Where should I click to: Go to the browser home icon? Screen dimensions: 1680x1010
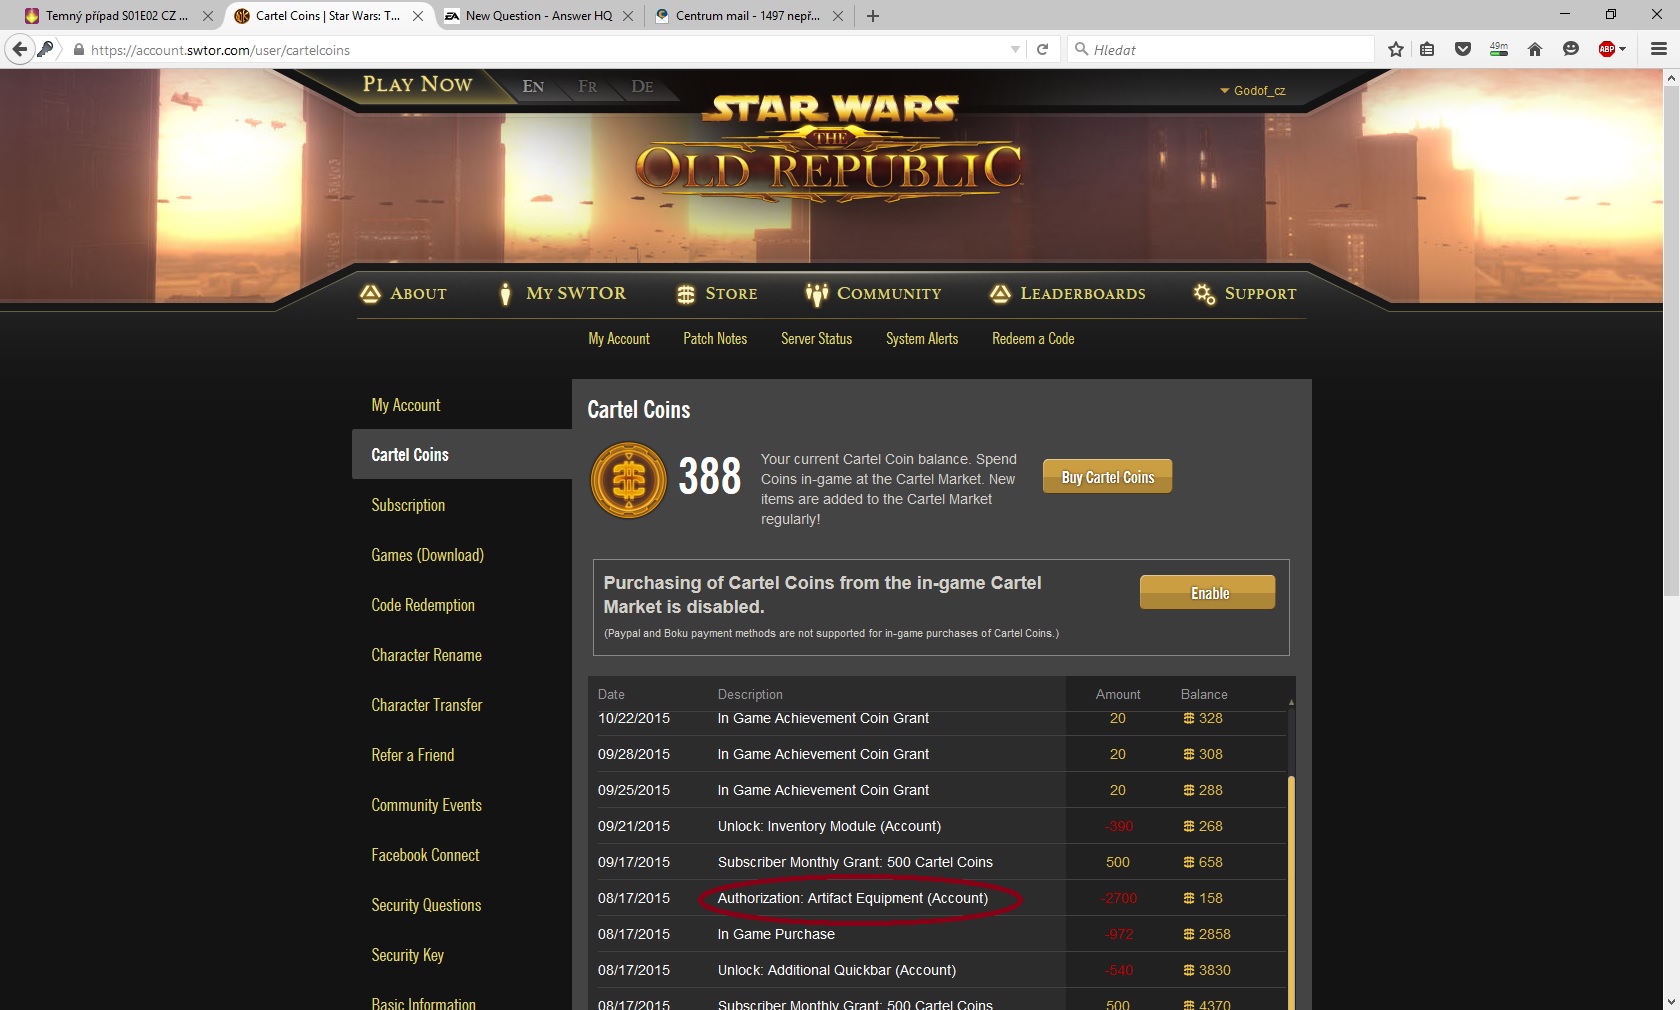pos(1535,49)
